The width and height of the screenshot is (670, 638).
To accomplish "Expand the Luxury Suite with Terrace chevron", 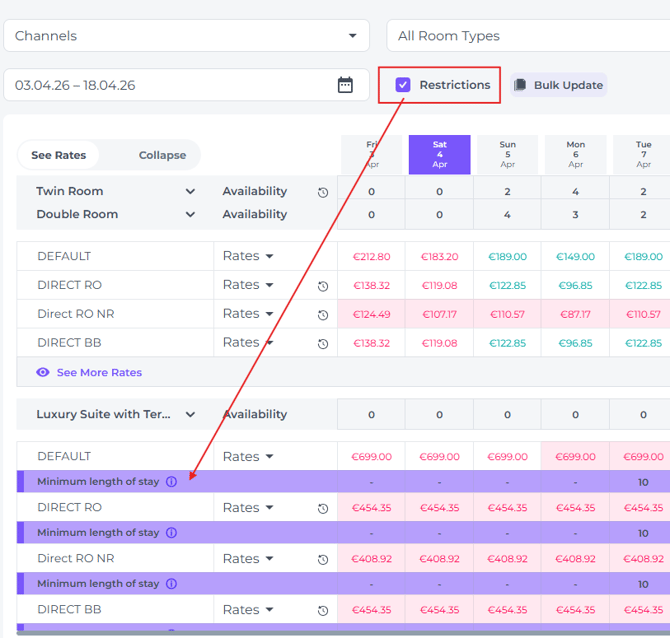I will [x=190, y=414].
